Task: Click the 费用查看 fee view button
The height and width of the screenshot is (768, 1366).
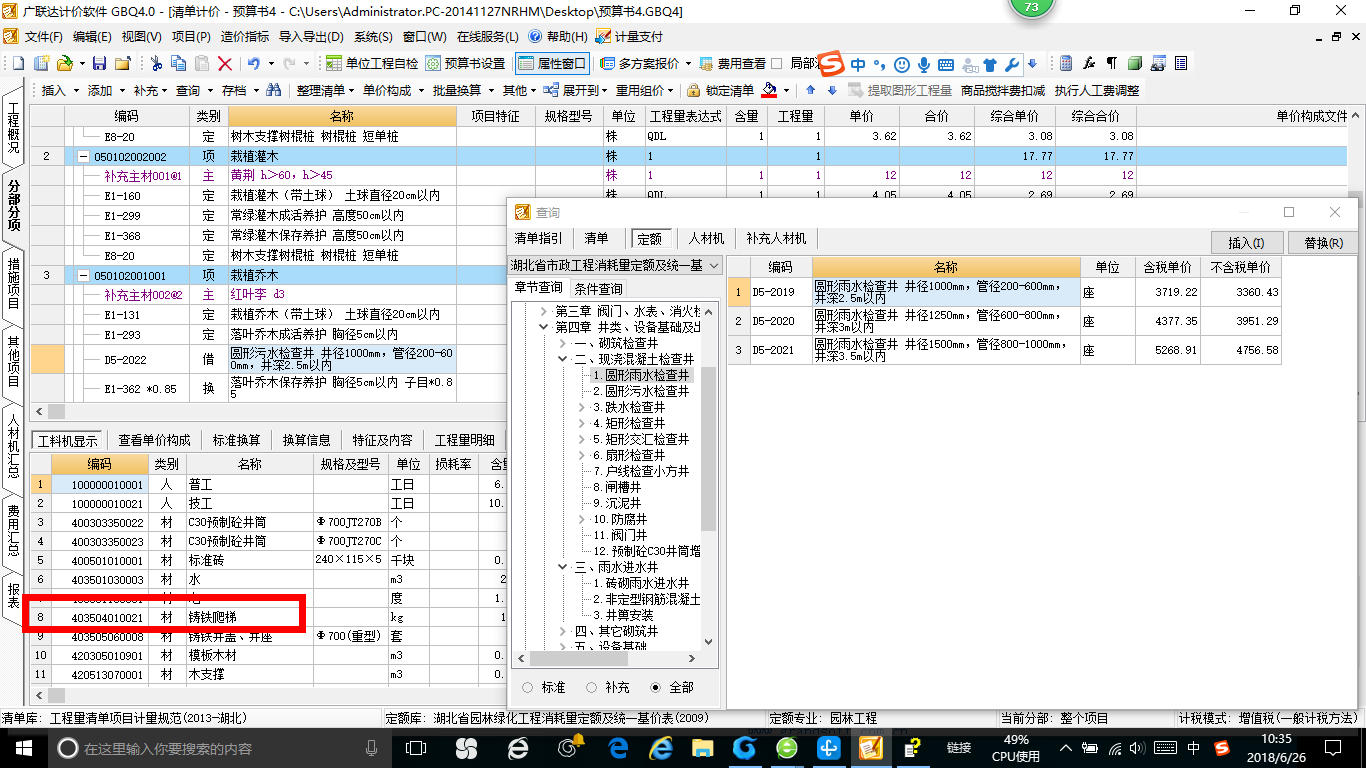Action: [733, 63]
